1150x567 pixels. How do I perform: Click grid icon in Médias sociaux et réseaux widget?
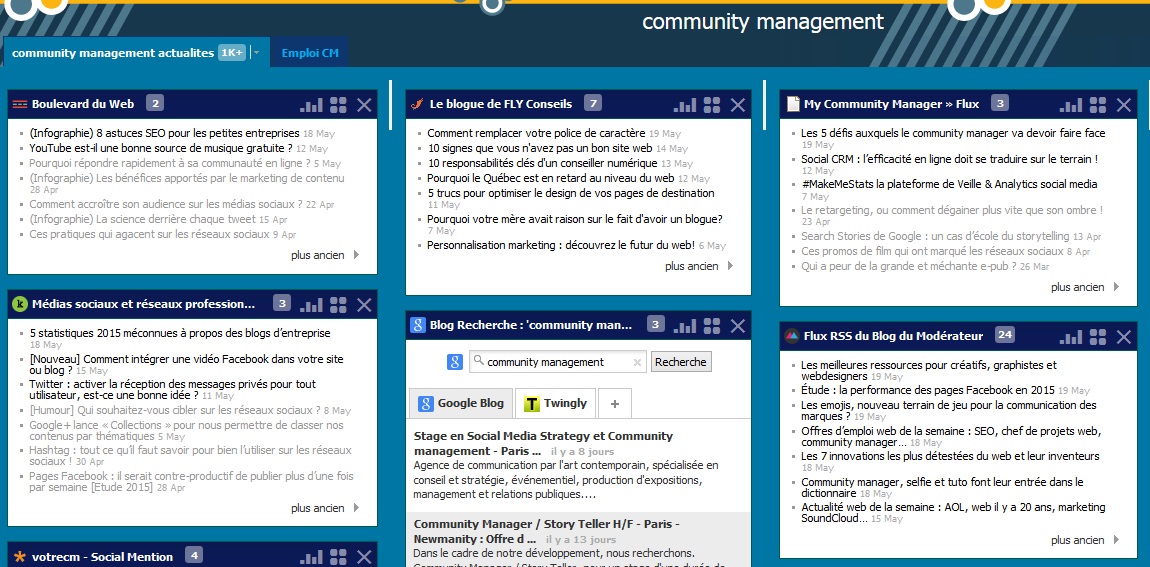(x=338, y=304)
